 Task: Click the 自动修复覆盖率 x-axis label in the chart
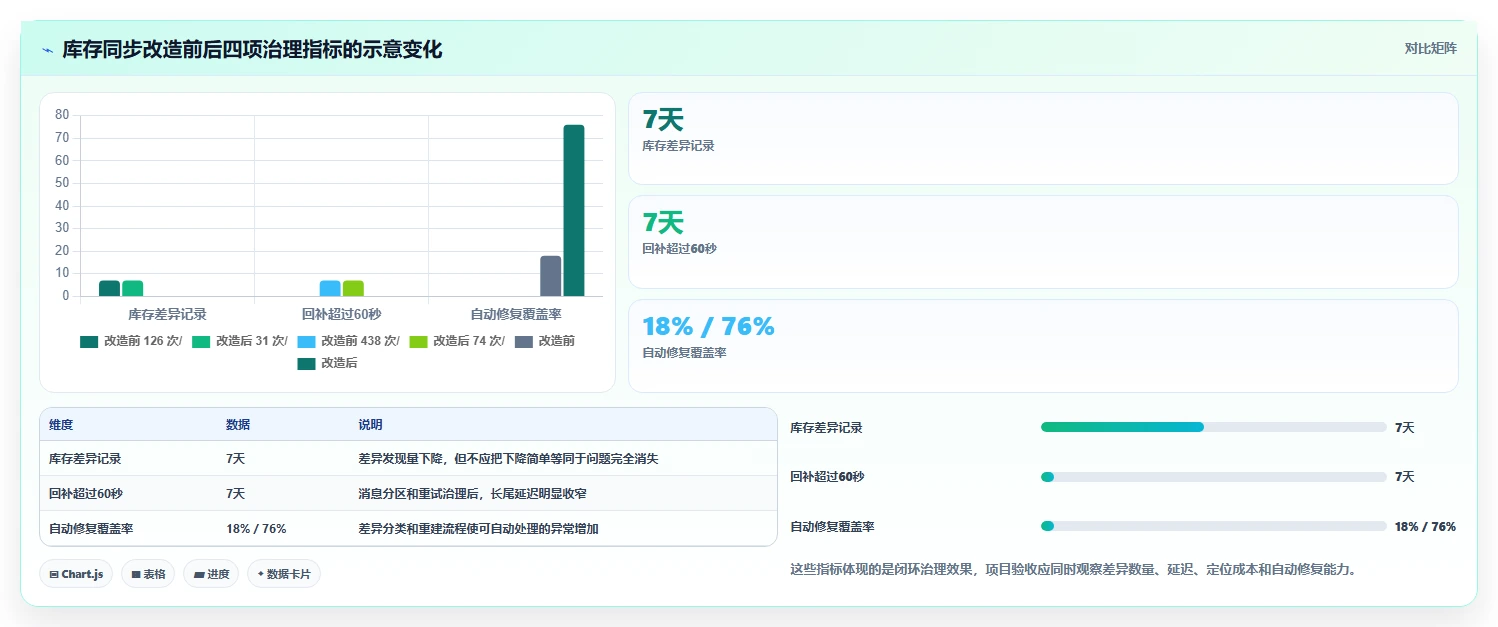tap(516, 314)
